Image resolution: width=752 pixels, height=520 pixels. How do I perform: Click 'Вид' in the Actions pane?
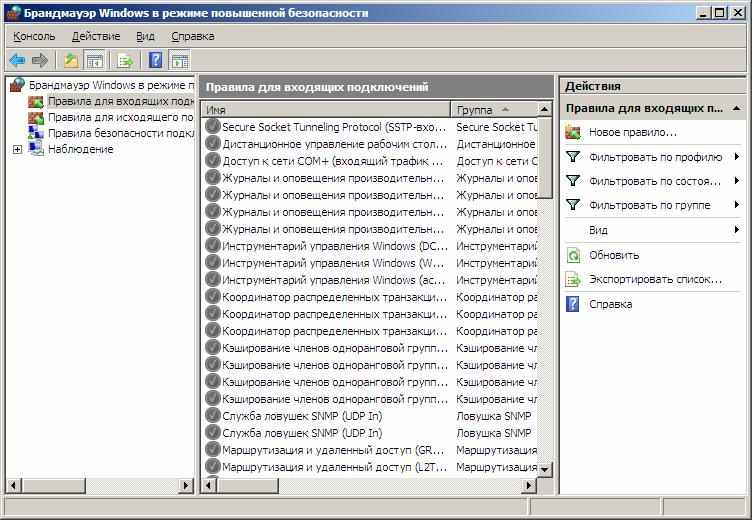[598, 230]
